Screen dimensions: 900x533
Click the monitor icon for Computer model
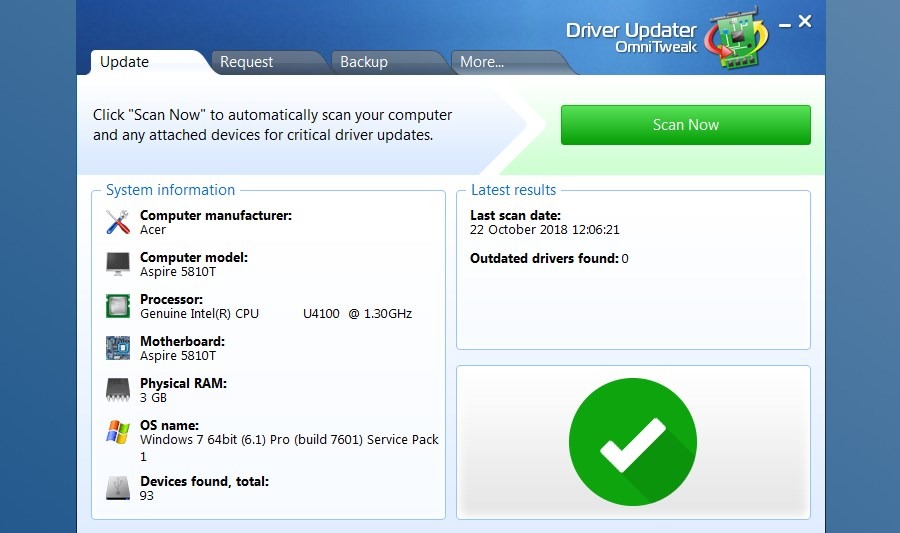click(118, 264)
